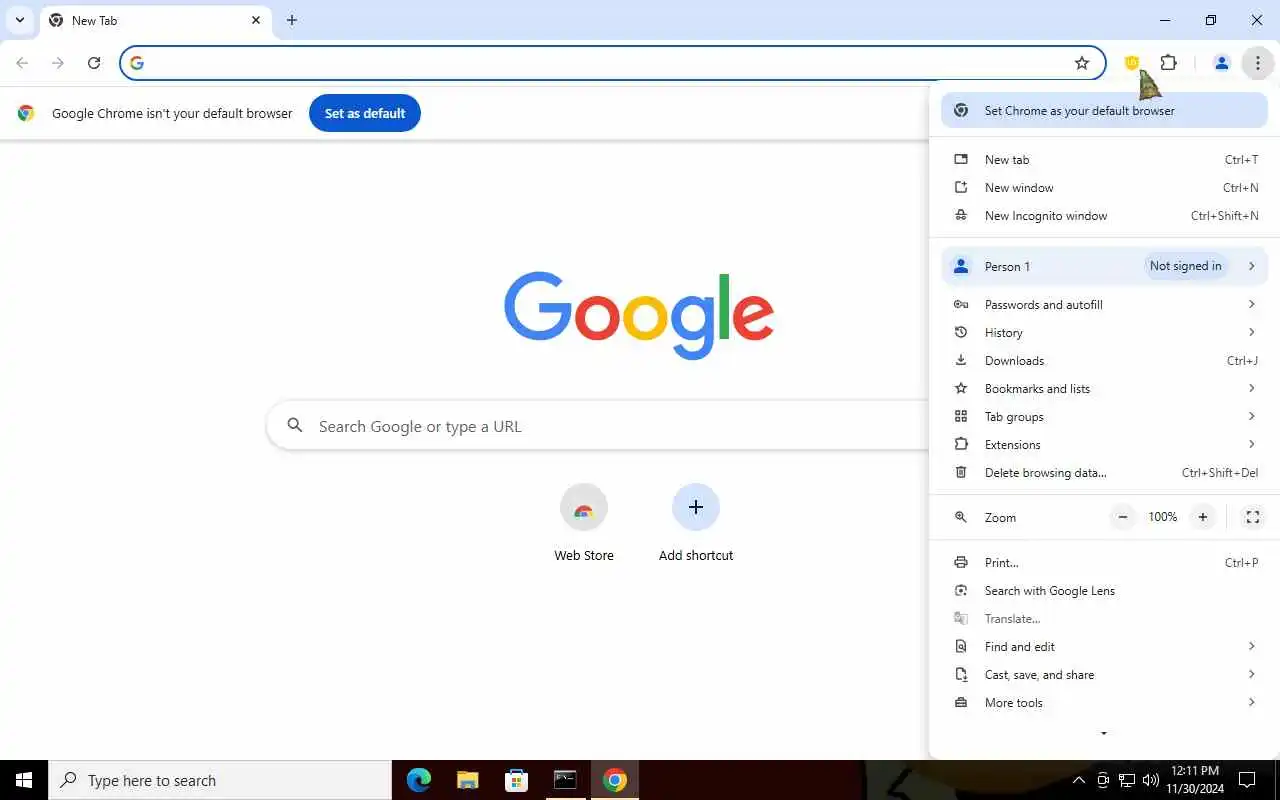Open the volume speaker tray icon

coord(1150,780)
